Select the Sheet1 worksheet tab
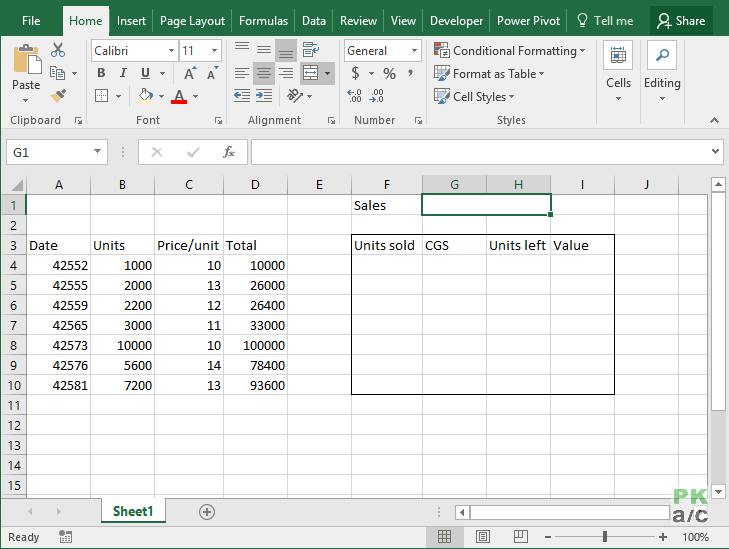Screen dimensions: 729x549 point(133,511)
